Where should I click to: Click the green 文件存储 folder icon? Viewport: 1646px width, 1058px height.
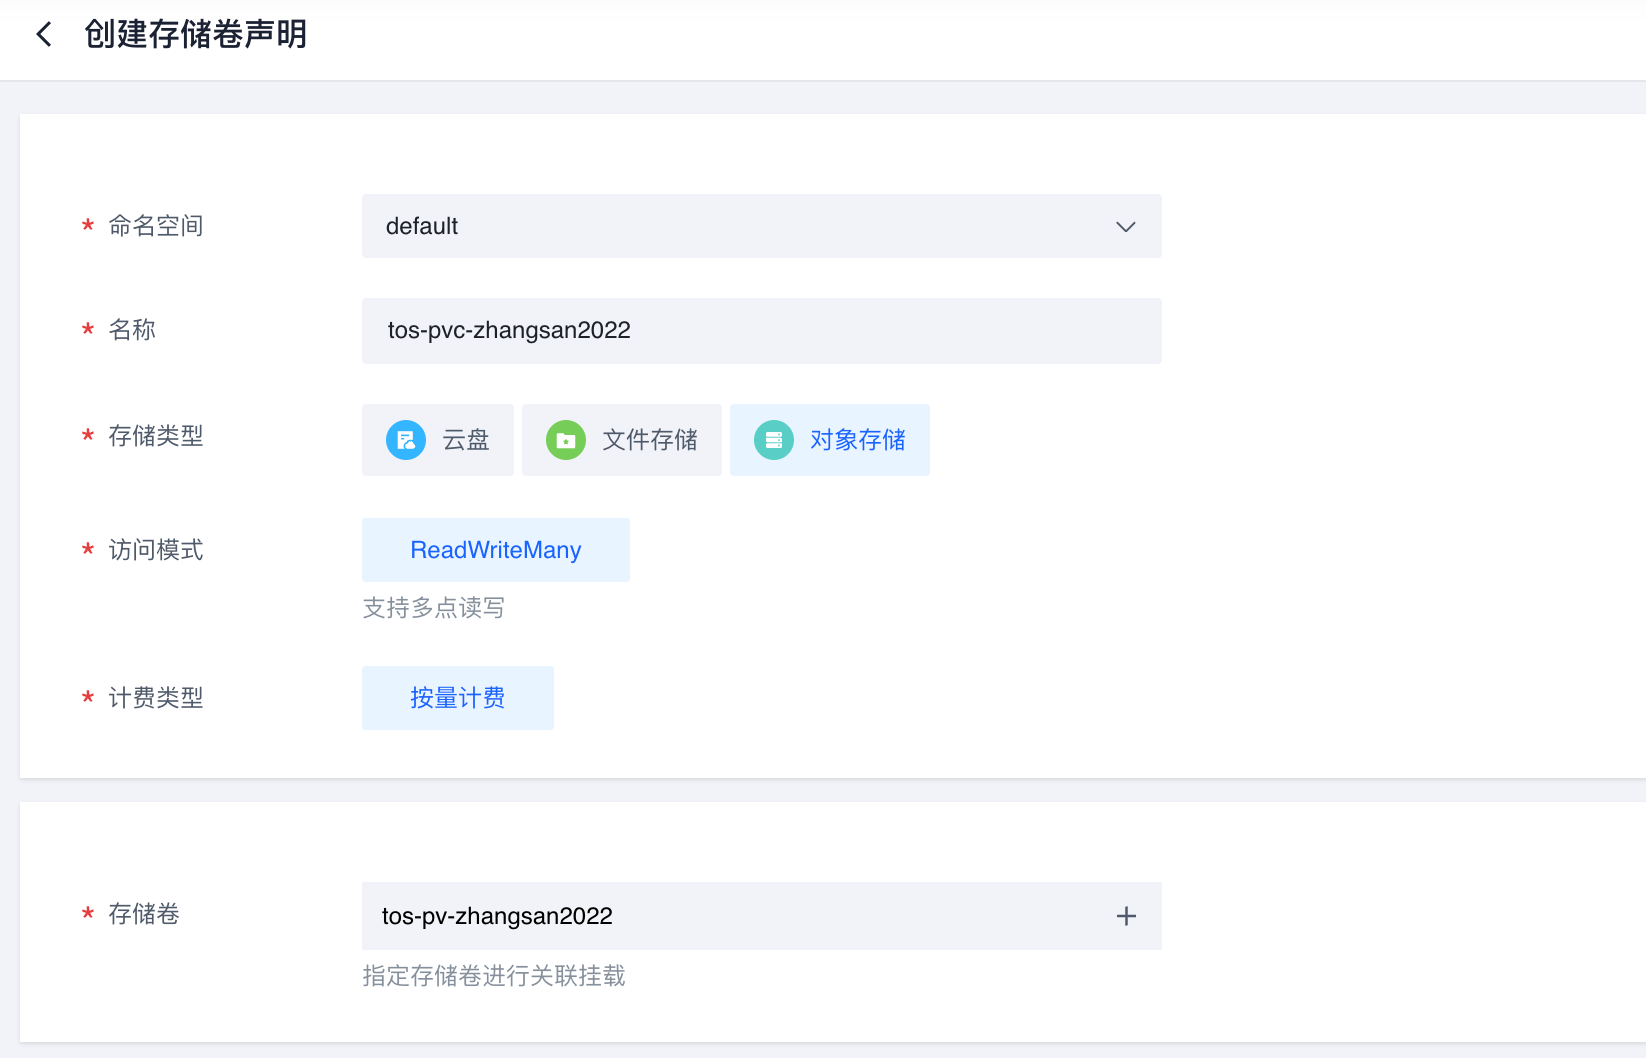[566, 440]
